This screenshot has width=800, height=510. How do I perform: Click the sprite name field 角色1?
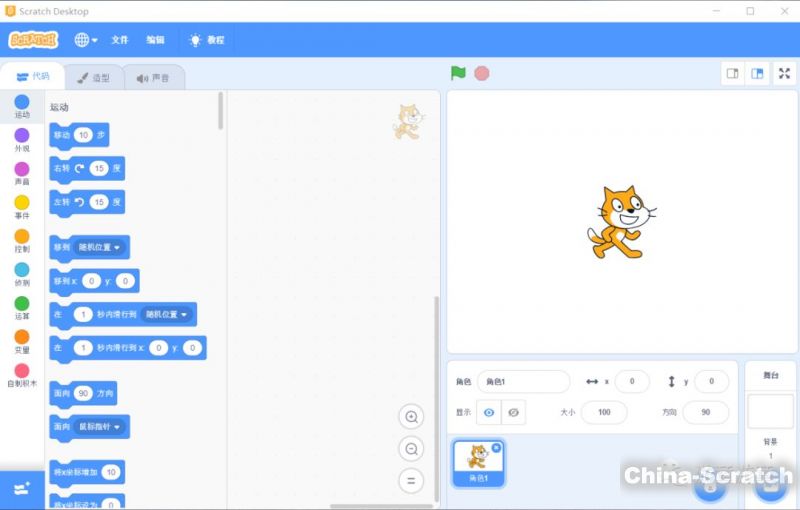(x=522, y=381)
